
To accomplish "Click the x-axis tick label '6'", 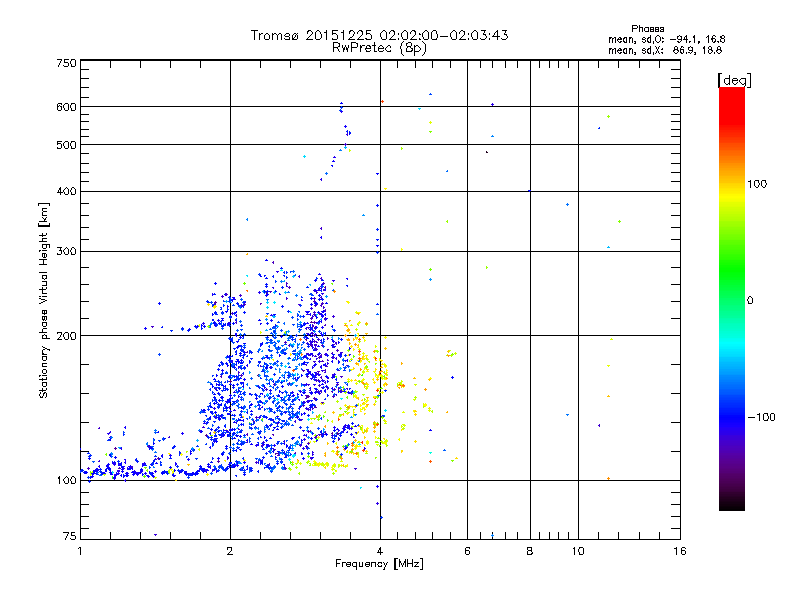I will (x=467, y=551).
